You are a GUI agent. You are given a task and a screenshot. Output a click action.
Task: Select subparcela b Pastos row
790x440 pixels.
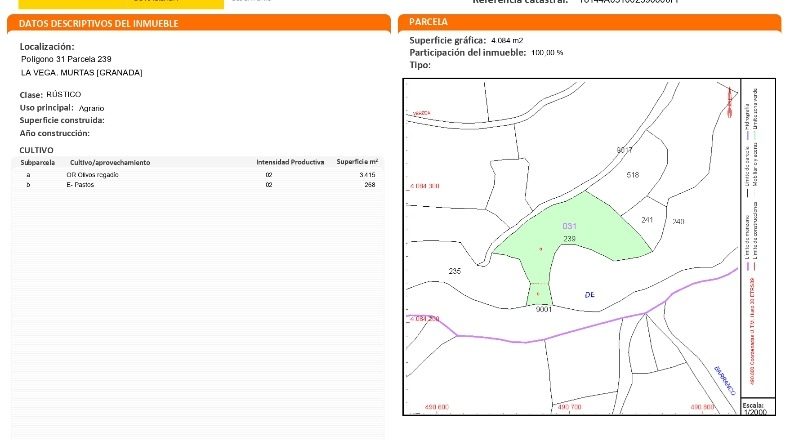(198, 185)
